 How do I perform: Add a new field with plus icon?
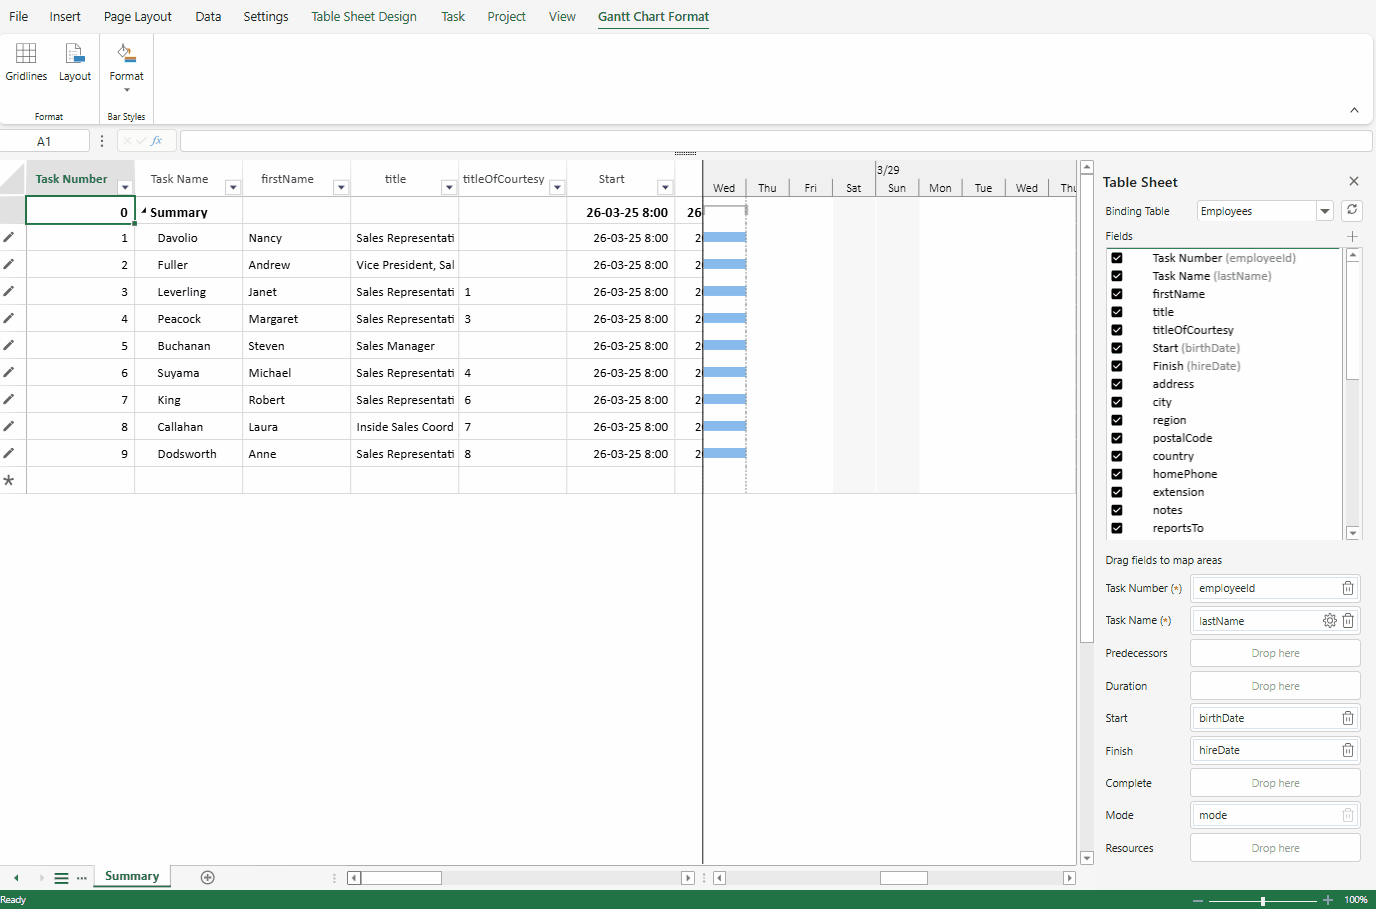1352,237
